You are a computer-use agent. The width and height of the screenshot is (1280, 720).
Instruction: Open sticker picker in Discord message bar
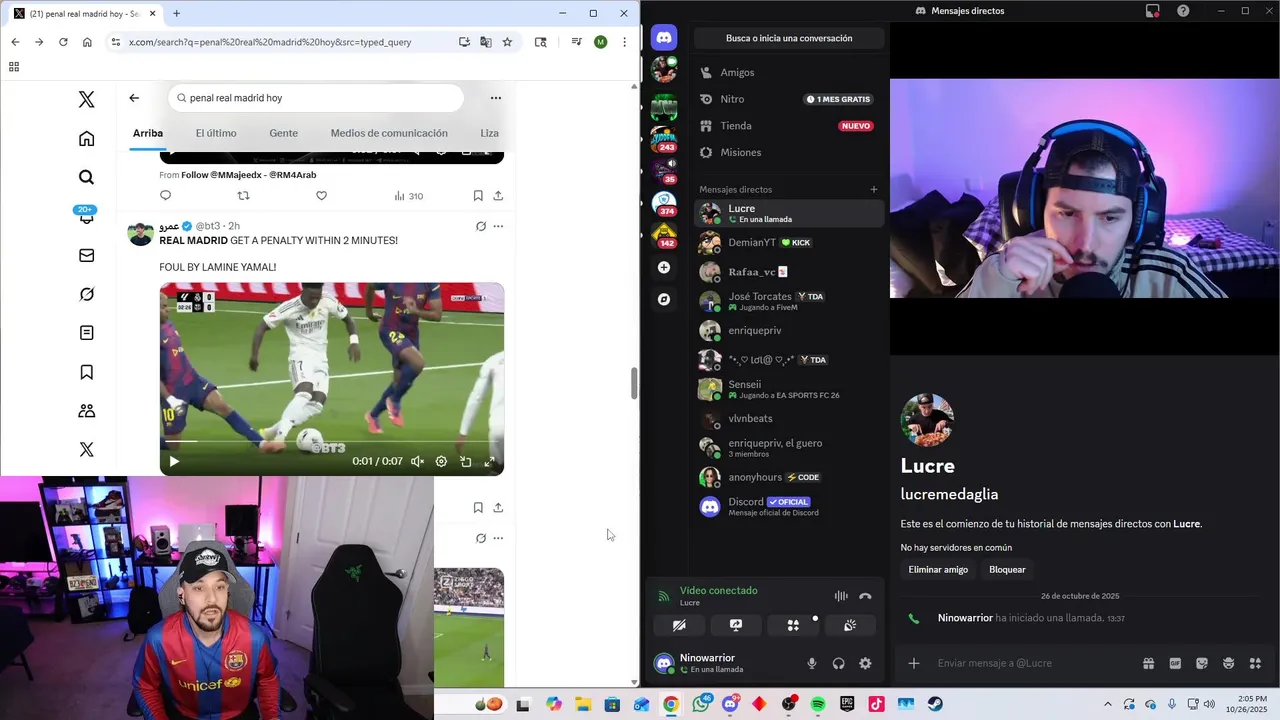click(1202, 663)
